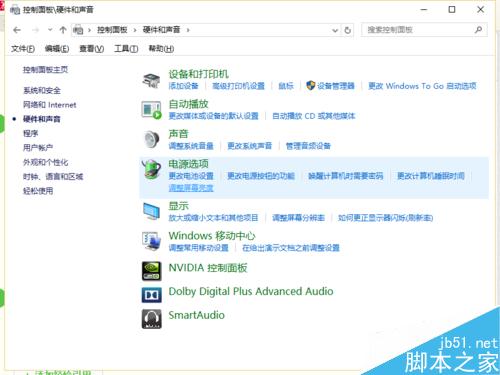The image size is (500, 375).
Task: Expand chevron before 控制面板 breadcrumb
Action: [89, 30]
